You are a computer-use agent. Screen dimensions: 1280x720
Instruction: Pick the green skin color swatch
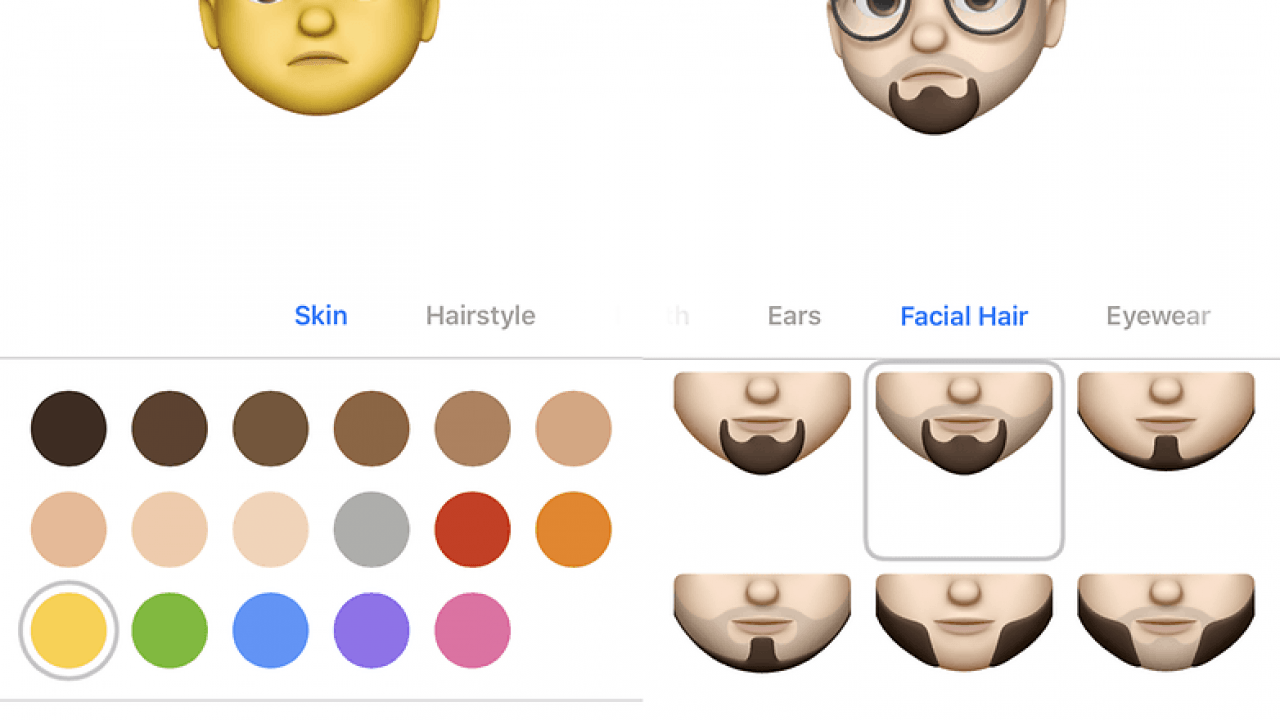pyautogui.click(x=170, y=630)
